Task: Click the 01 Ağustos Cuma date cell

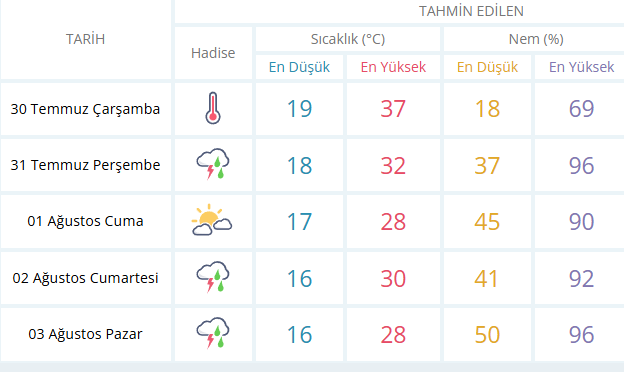Action: (86, 221)
